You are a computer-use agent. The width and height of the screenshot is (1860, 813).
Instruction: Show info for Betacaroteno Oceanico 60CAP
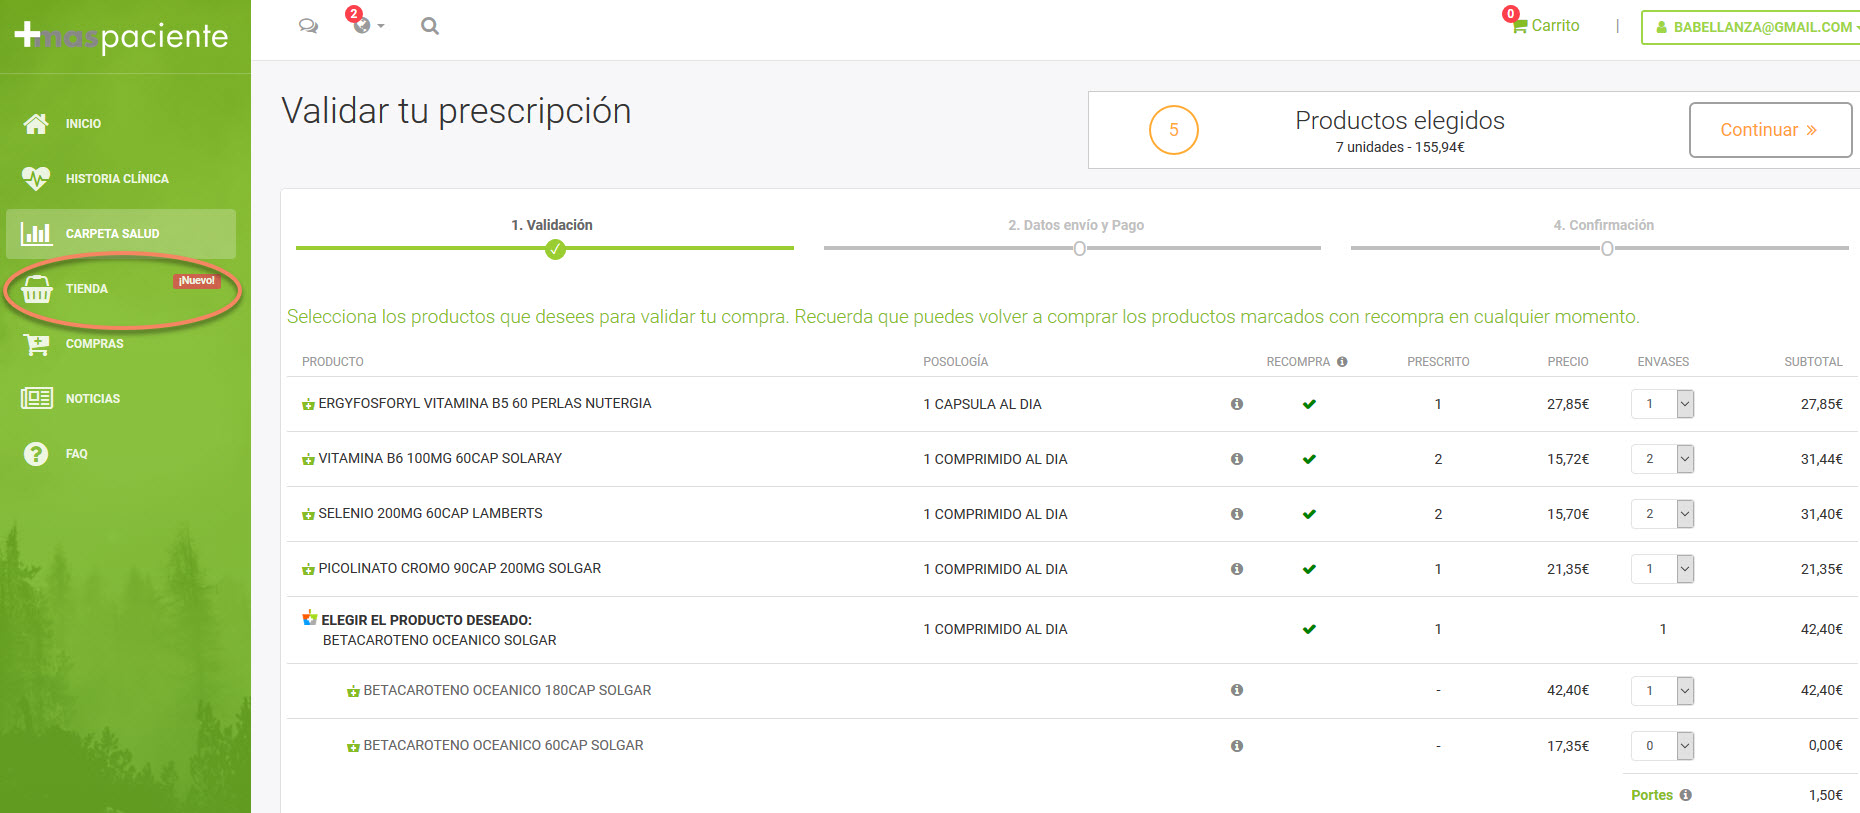click(1237, 746)
